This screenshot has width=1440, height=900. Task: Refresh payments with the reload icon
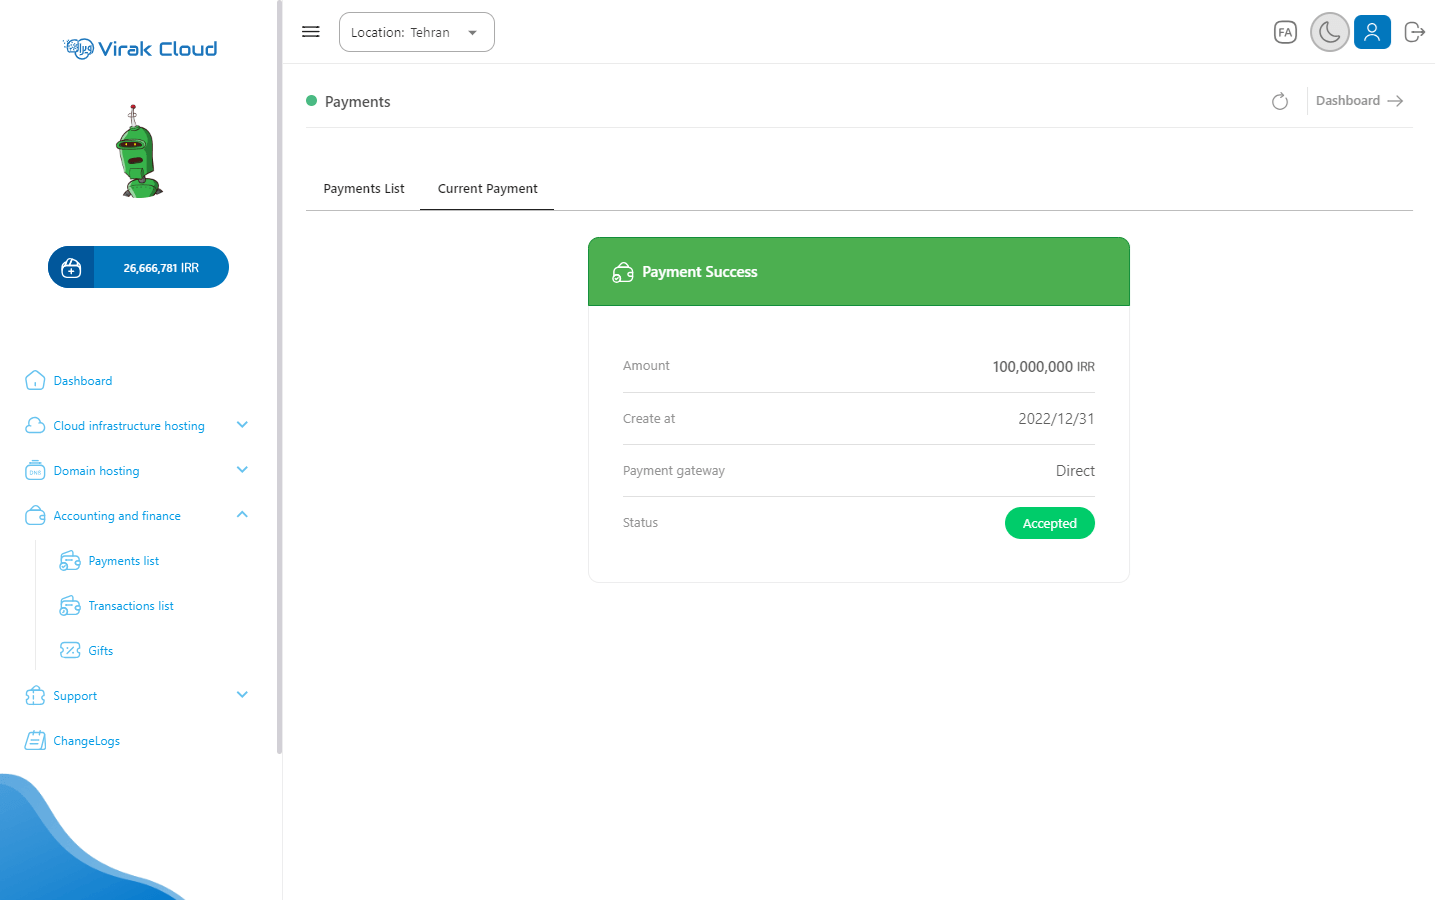click(1280, 101)
